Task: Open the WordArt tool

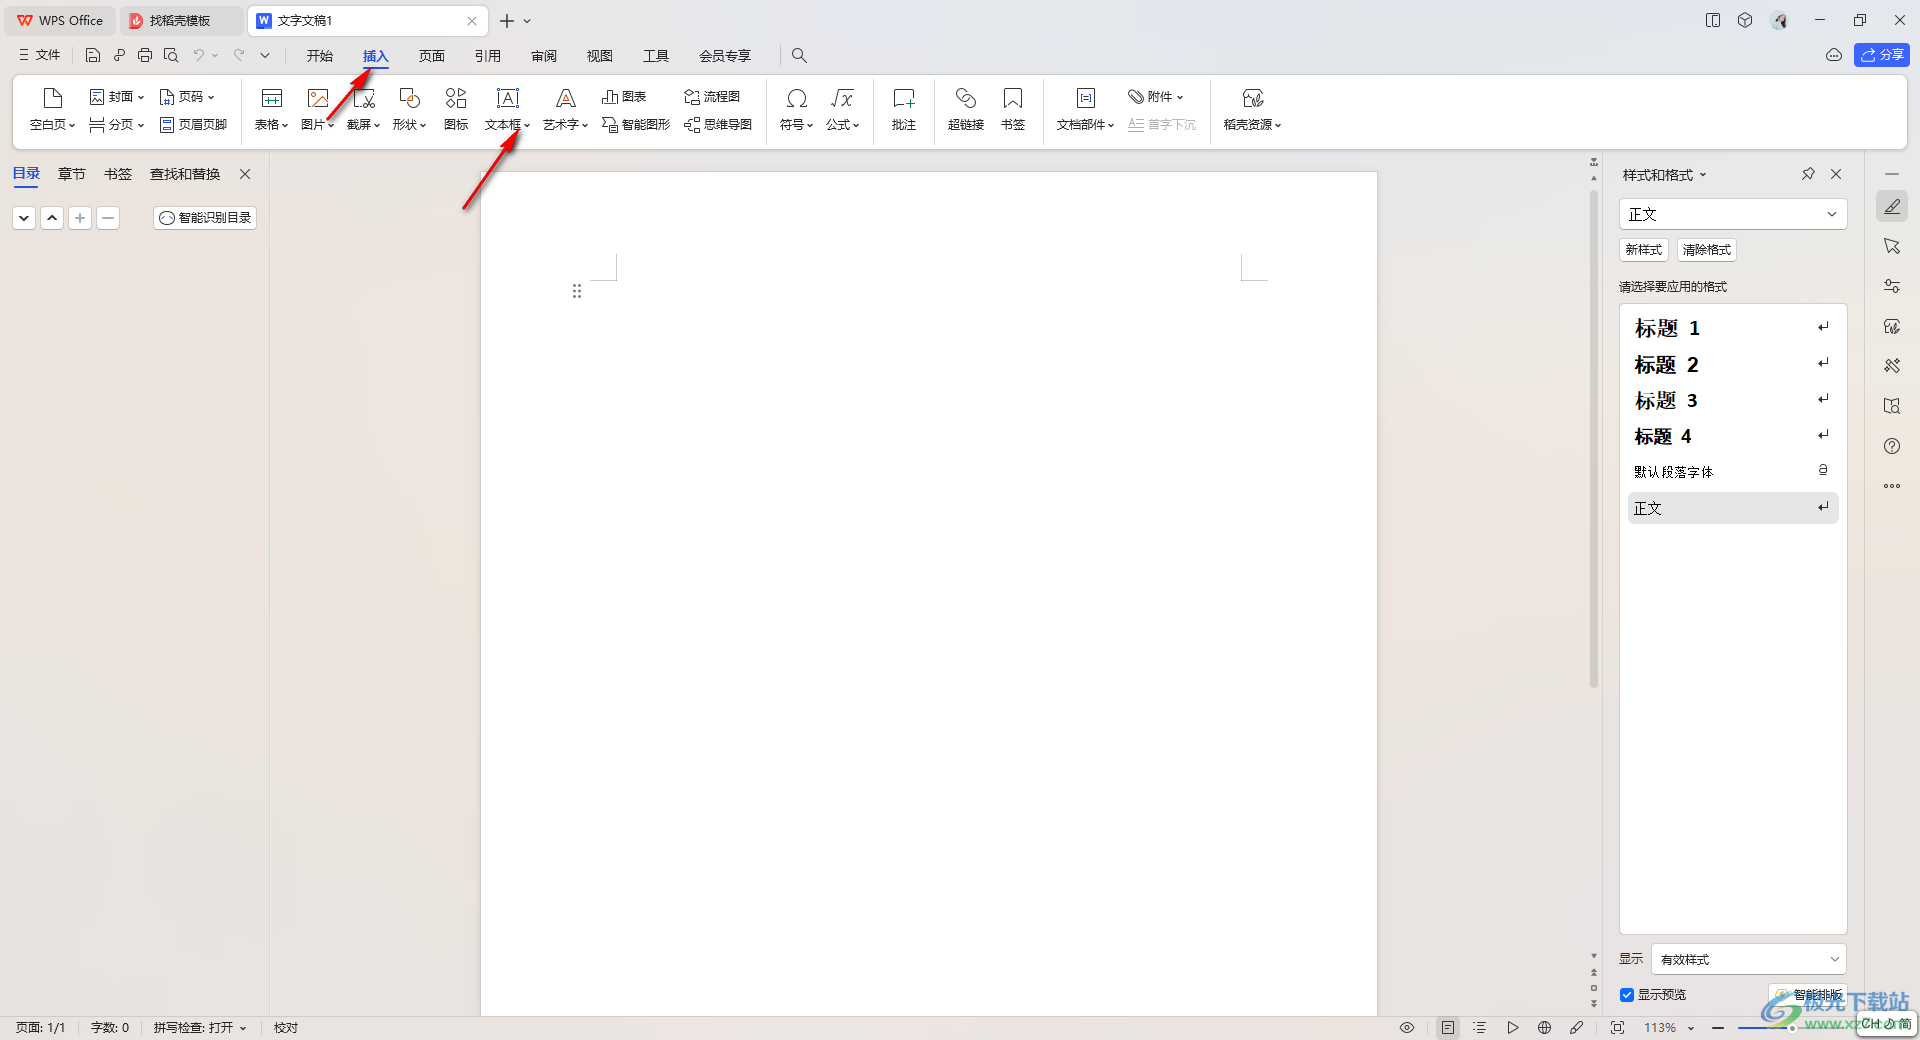Action: [565, 110]
